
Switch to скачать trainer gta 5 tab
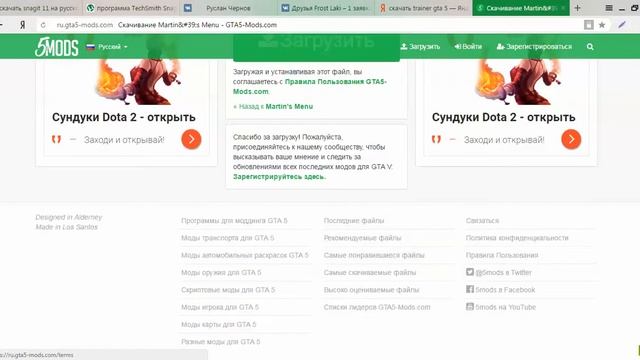pos(423,8)
